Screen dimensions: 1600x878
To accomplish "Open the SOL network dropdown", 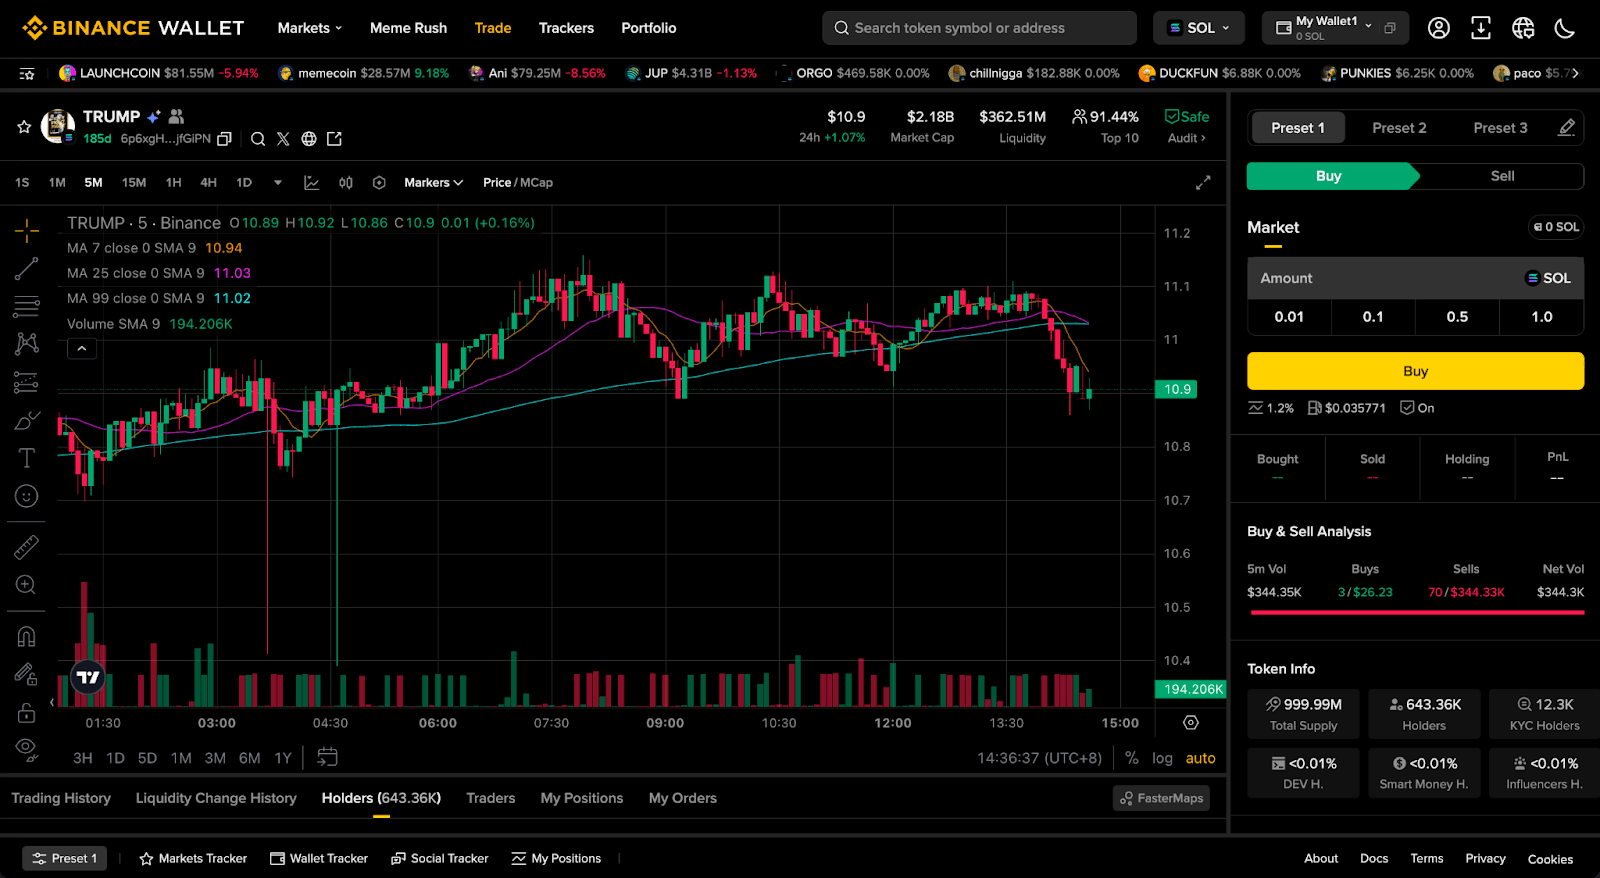I will [x=1199, y=28].
